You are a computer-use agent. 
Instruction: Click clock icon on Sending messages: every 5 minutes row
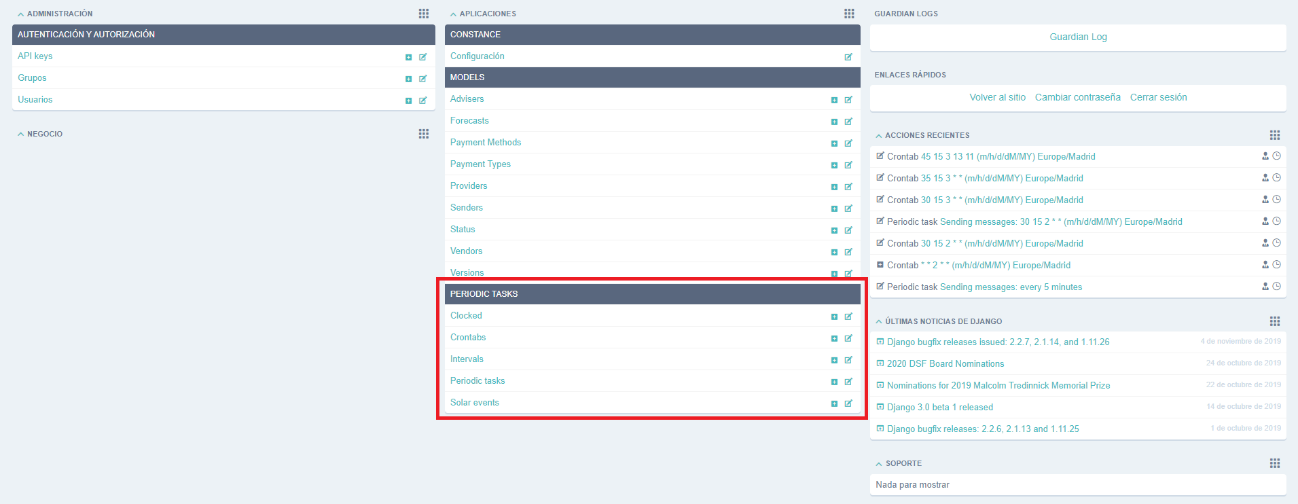[1277, 287]
